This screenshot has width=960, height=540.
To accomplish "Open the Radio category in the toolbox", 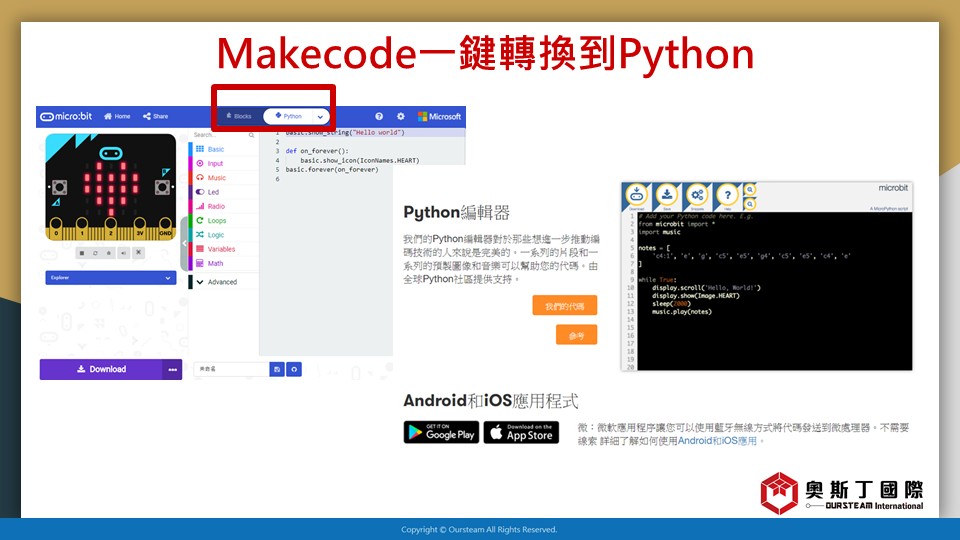I will coord(223,206).
